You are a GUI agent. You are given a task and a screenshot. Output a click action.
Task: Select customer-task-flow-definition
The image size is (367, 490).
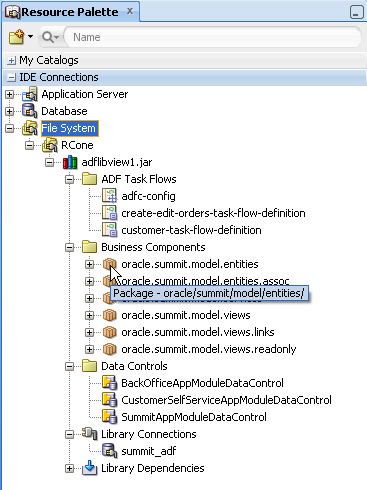tap(191, 230)
